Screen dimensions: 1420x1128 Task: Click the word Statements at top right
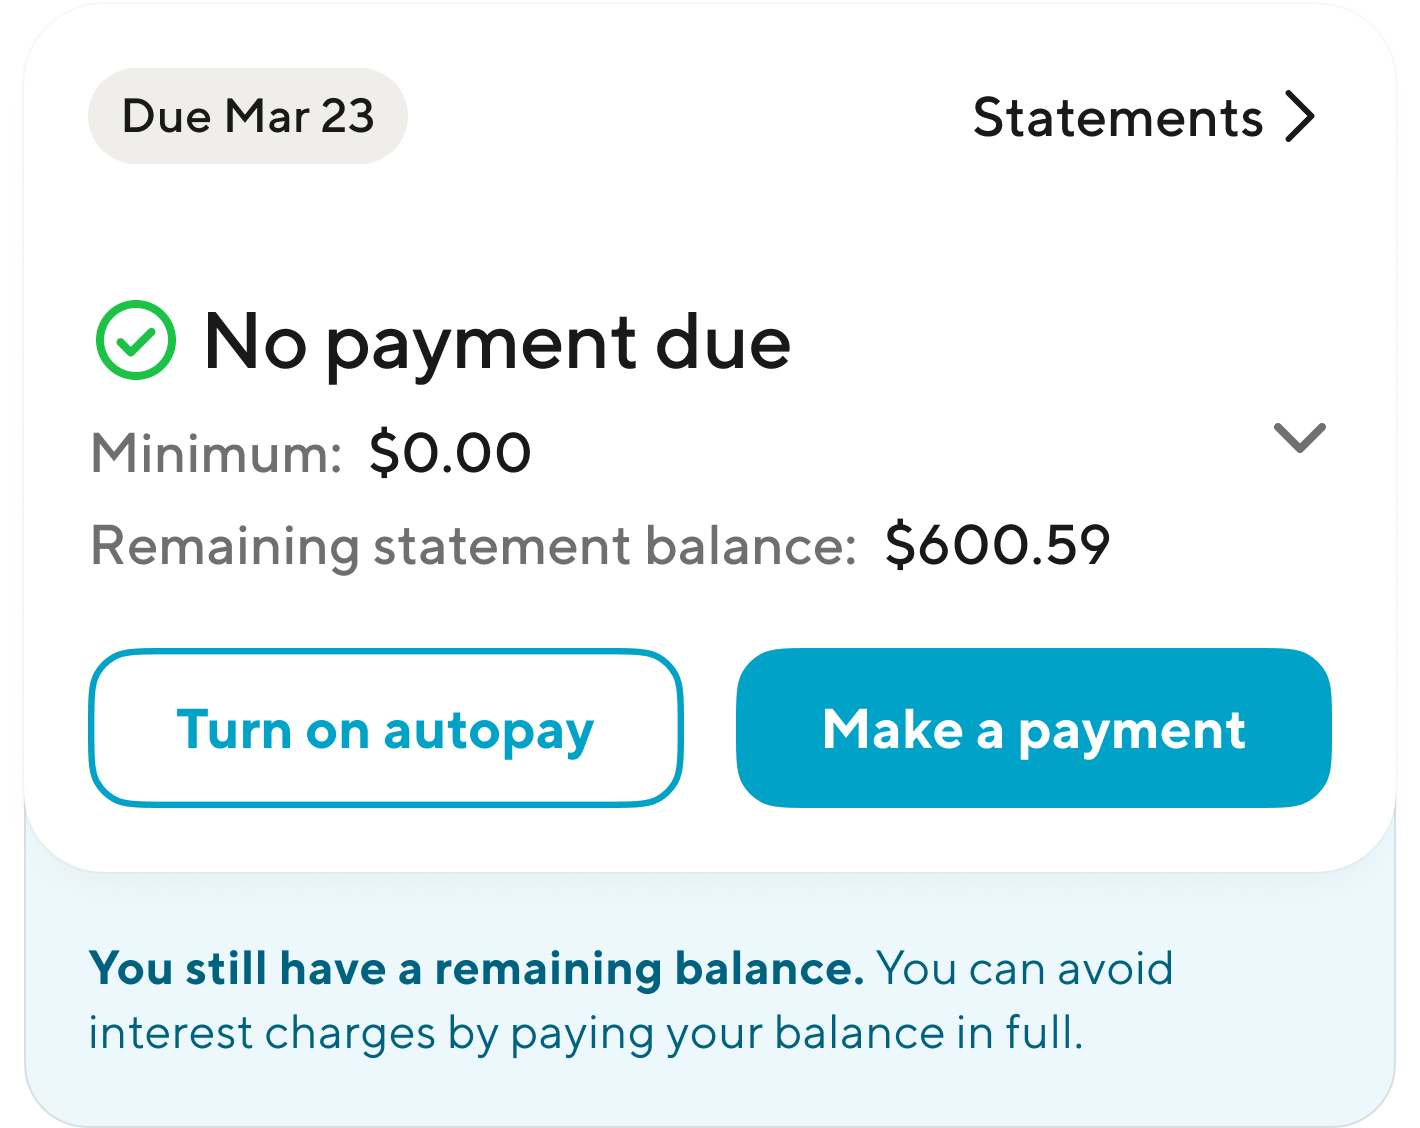click(x=1118, y=118)
